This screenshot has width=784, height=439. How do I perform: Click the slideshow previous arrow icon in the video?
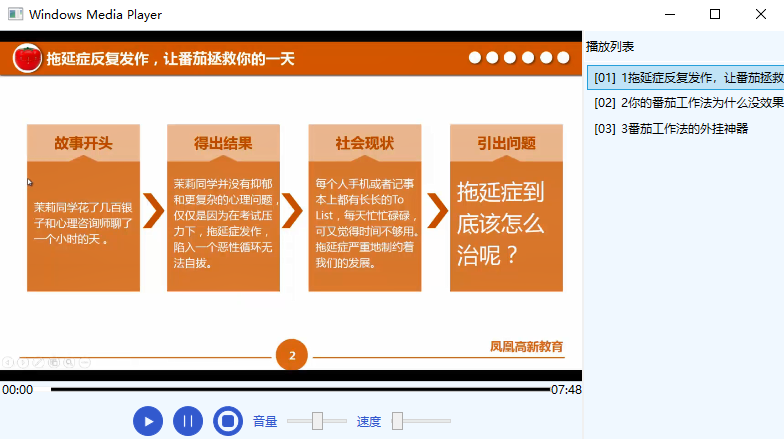tap(8, 362)
